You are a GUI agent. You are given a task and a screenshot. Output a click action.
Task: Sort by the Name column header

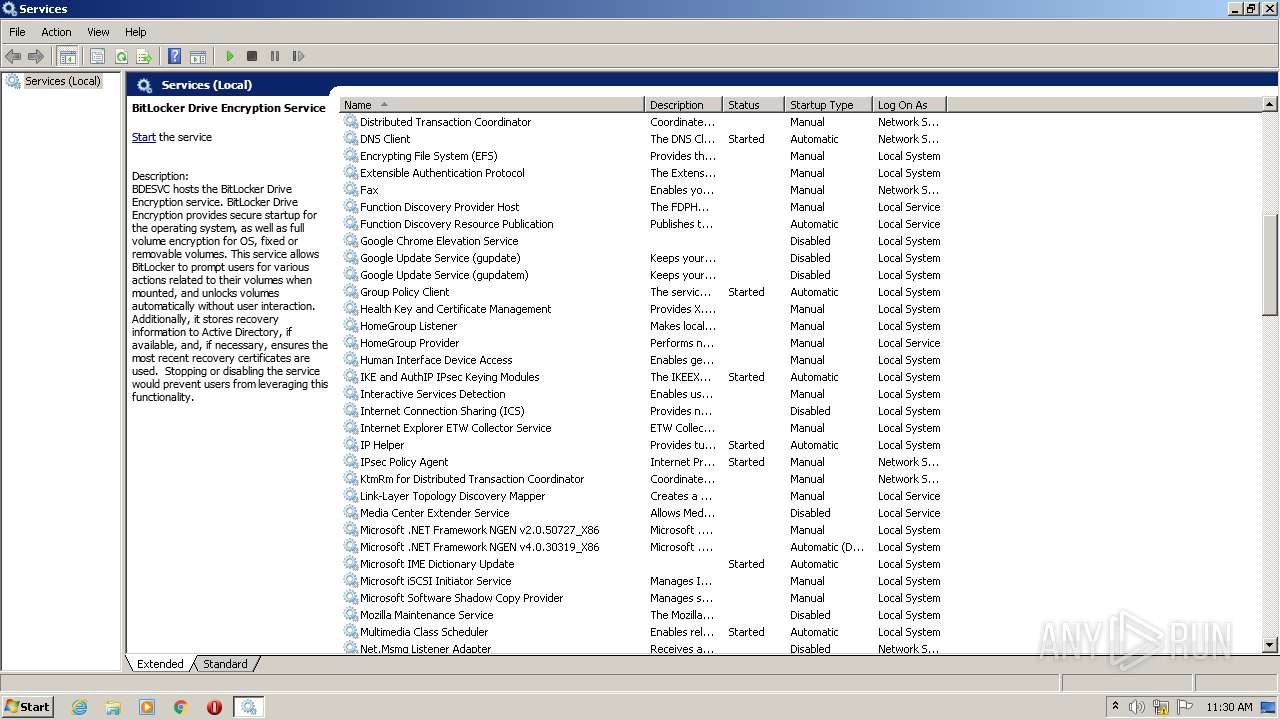[492, 105]
